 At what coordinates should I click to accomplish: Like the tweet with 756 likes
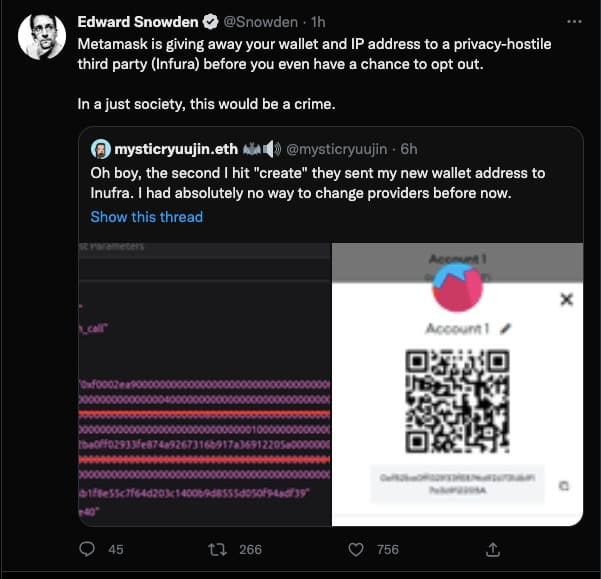pos(357,548)
